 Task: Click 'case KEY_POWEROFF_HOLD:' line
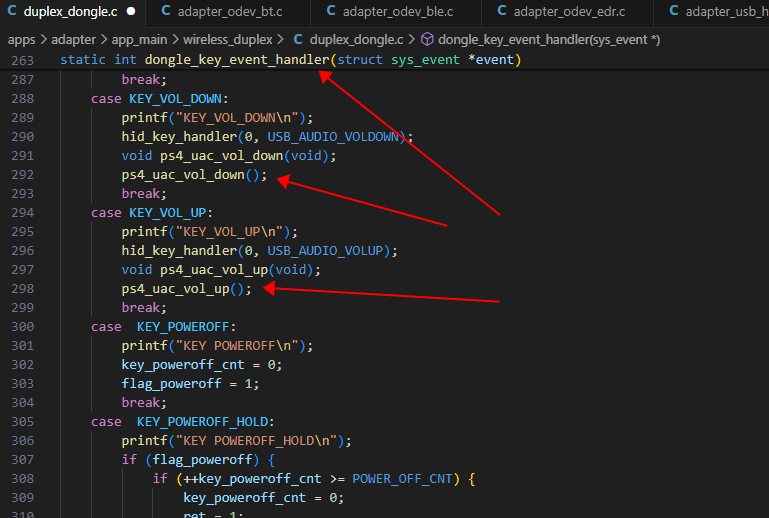pos(182,422)
